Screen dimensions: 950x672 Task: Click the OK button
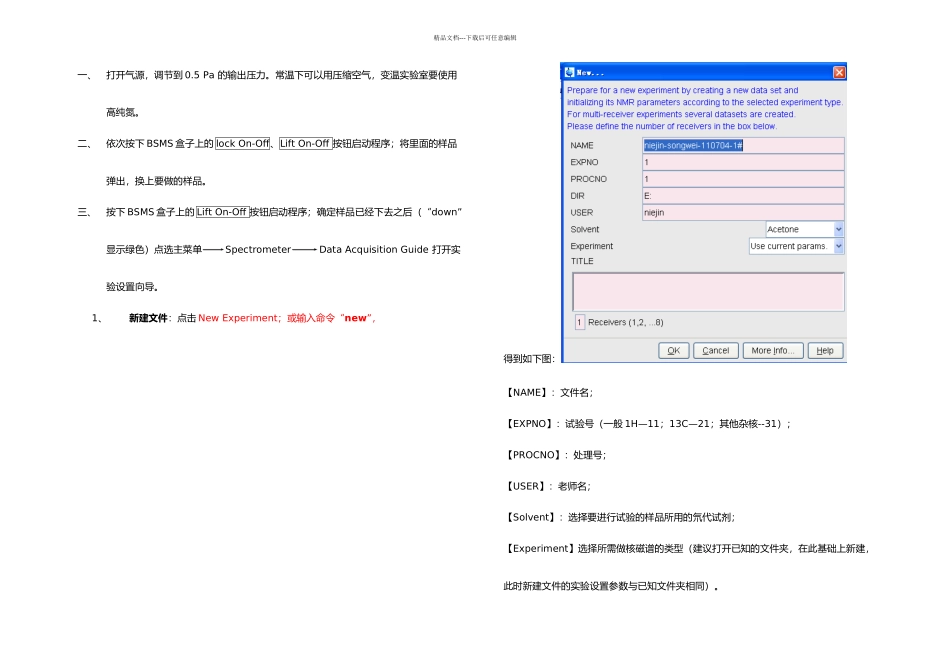pos(674,351)
